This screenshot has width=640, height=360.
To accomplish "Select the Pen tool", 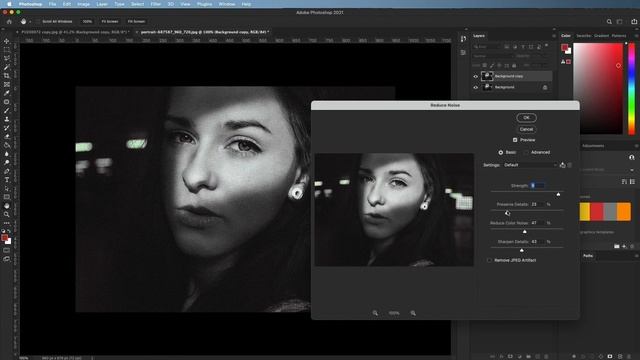I will click(x=7, y=171).
